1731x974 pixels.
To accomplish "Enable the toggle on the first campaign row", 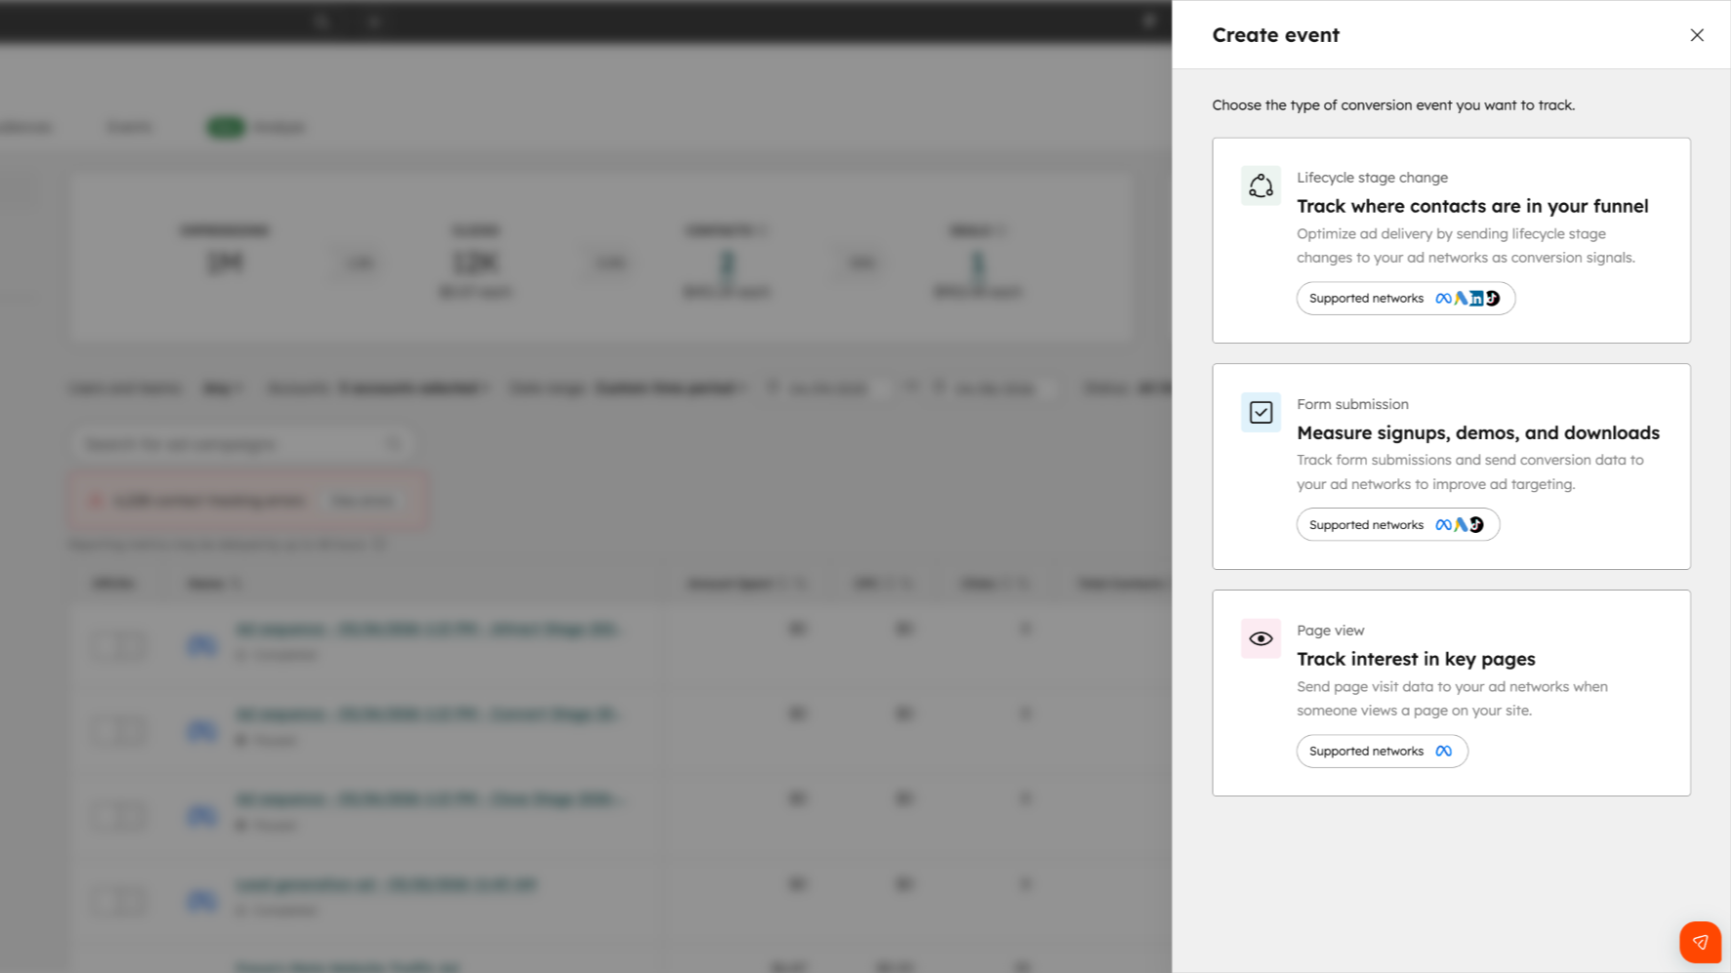I will 117,645.
